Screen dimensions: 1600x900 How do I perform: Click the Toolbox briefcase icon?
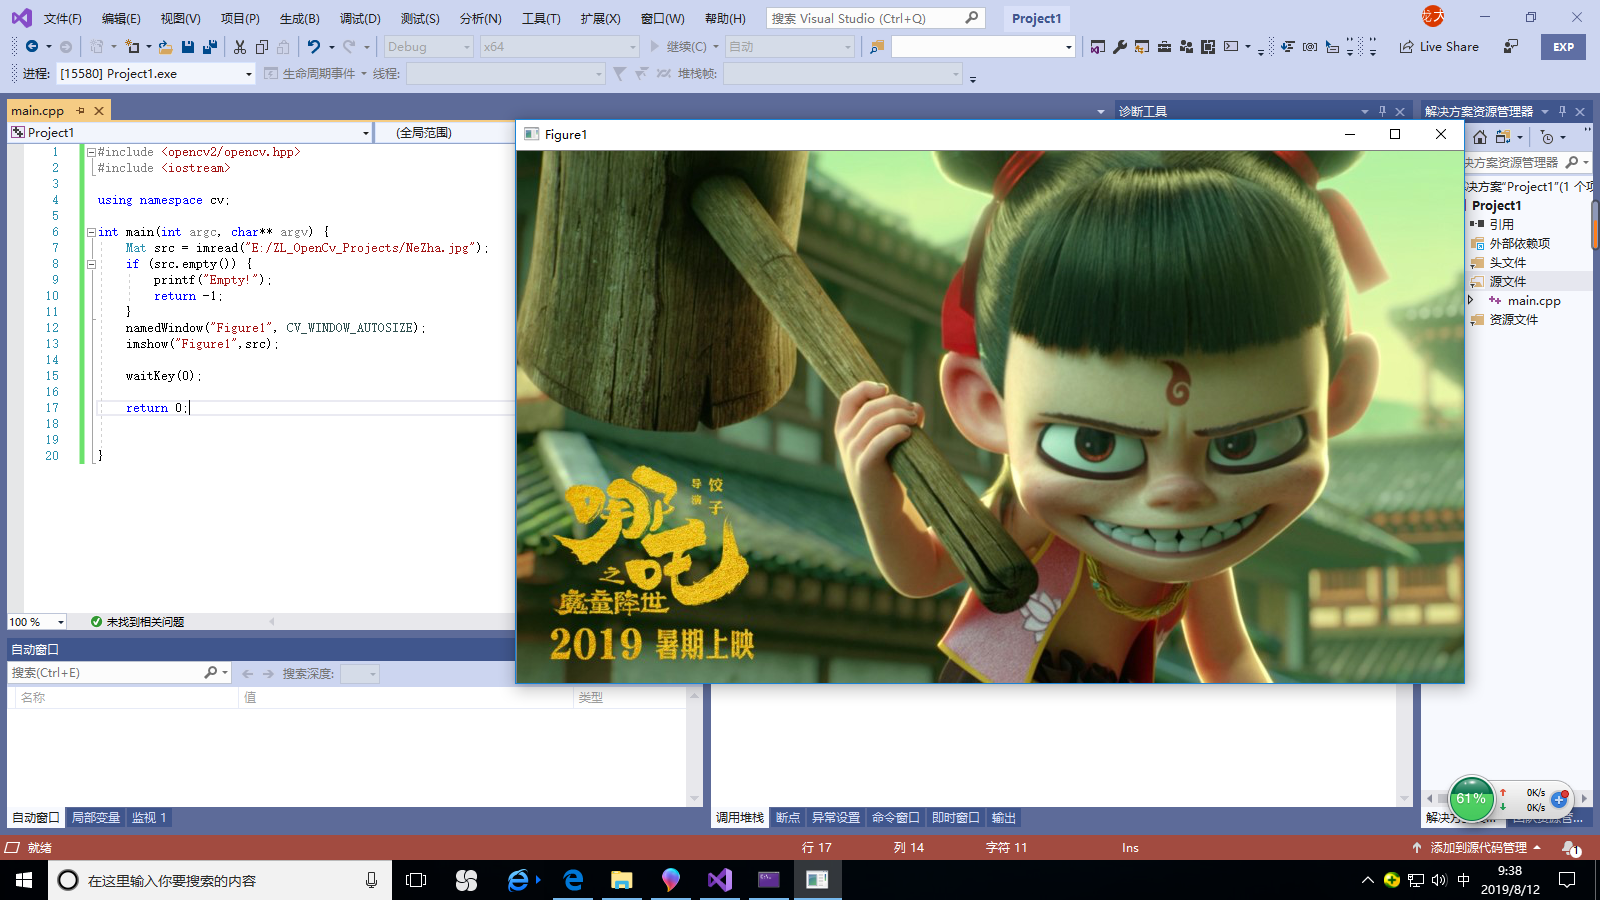(x=1164, y=46)
